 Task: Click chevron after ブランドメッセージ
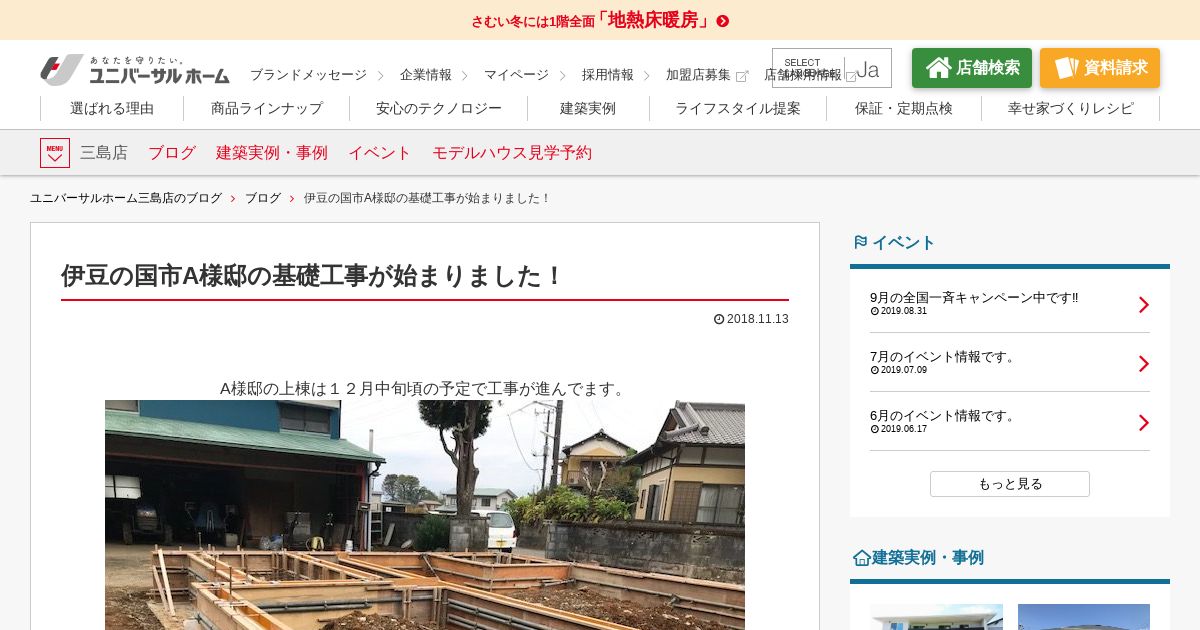pyautogui.click(x=380, y=76)
